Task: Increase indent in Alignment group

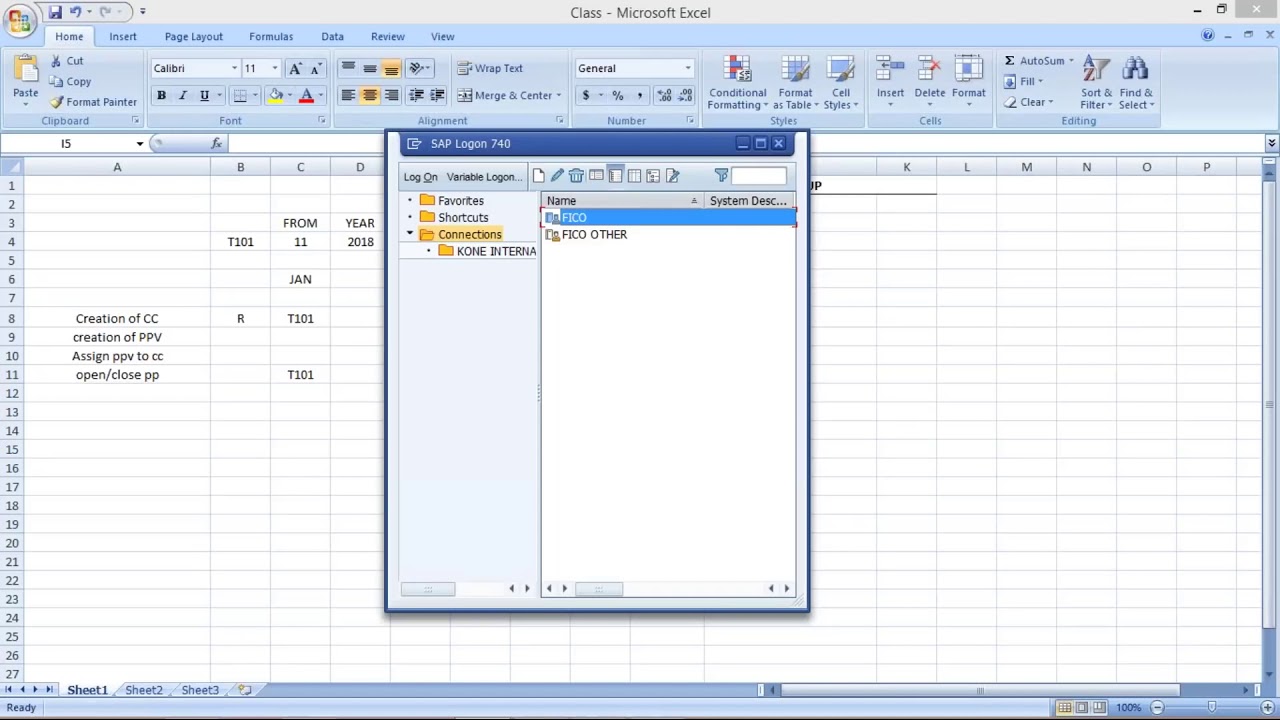Action: pyautogui.click(x=437, y=95)
